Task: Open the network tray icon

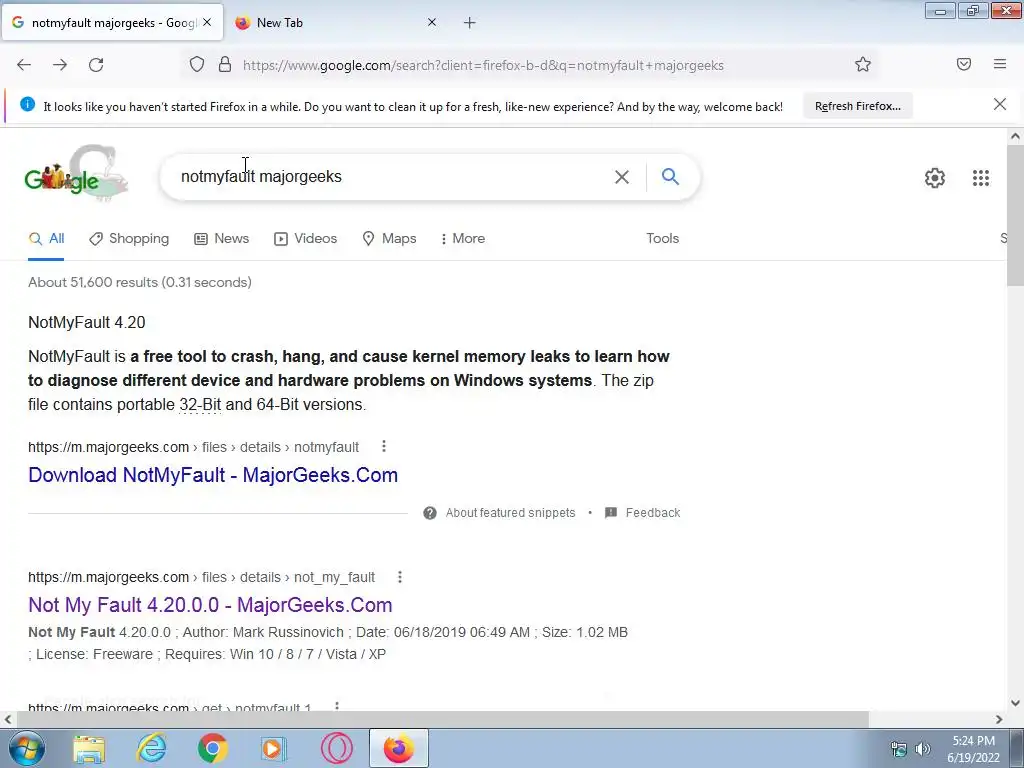Action: tap(899, 749)
